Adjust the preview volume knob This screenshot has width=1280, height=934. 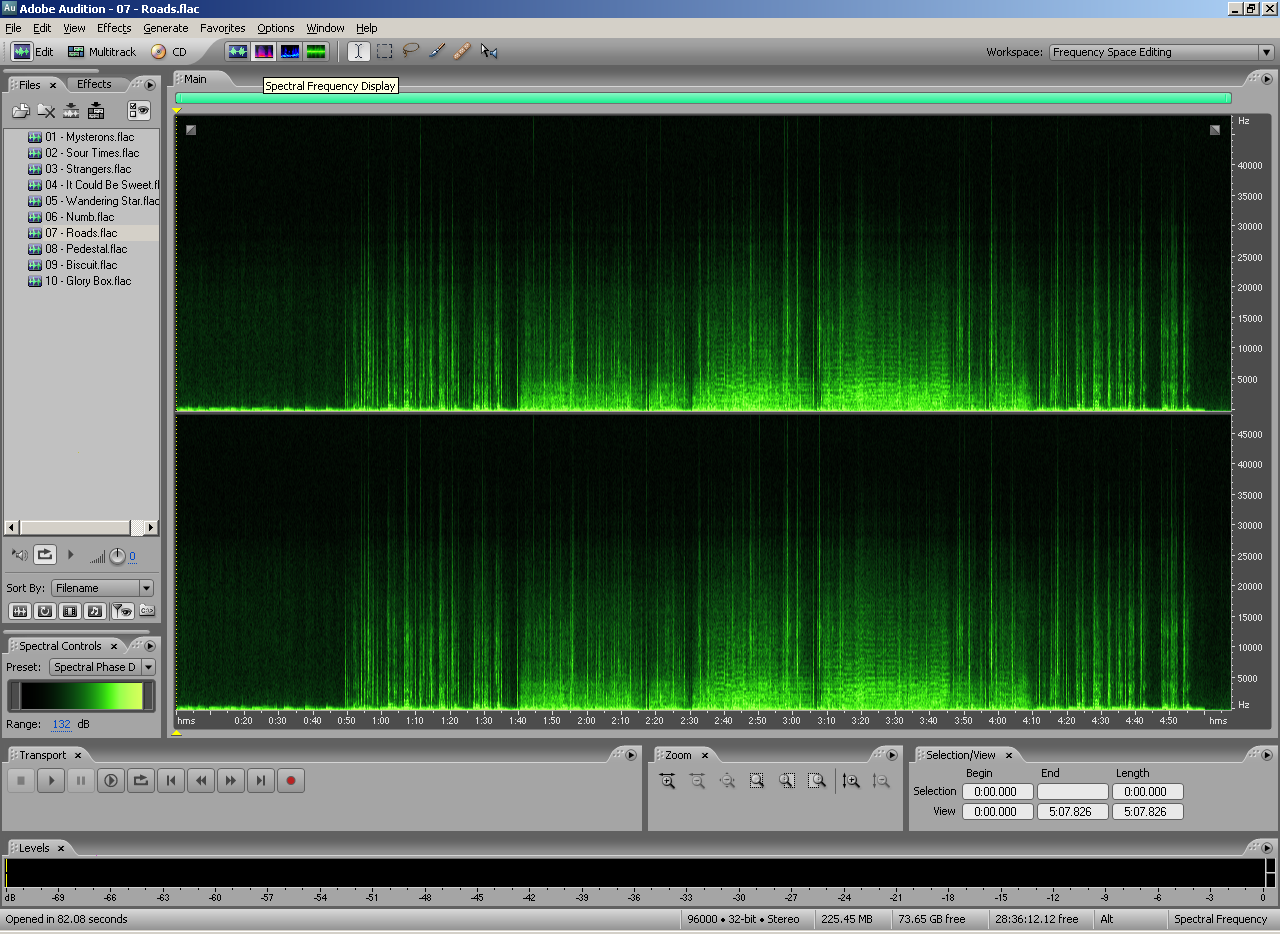point(117,556)
